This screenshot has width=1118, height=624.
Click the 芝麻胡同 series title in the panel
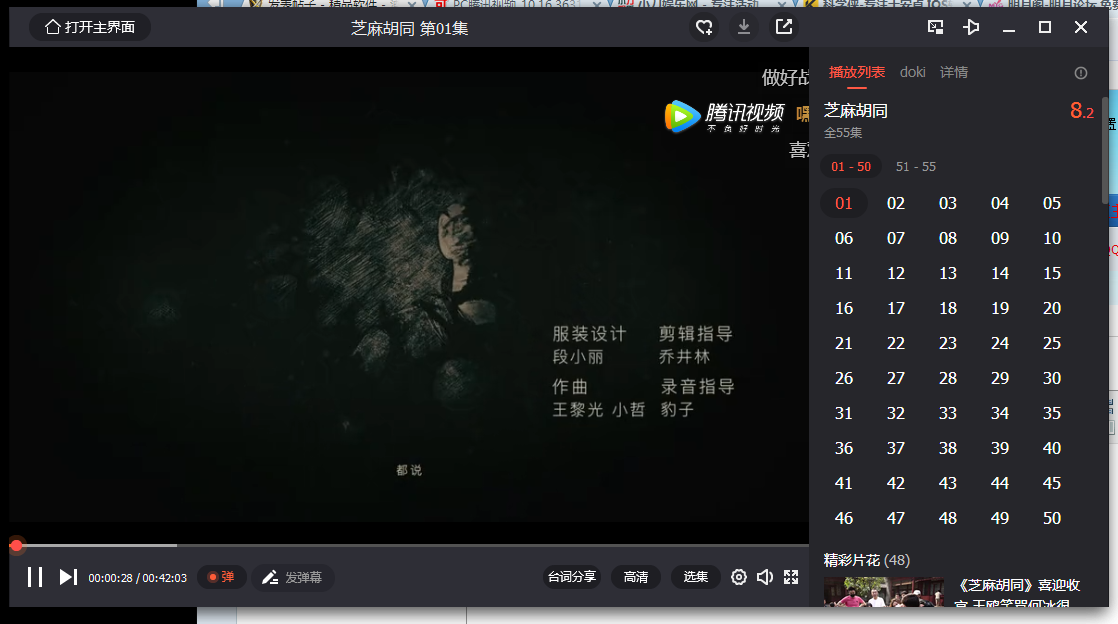pyautogui.click(x=856, y=111)
